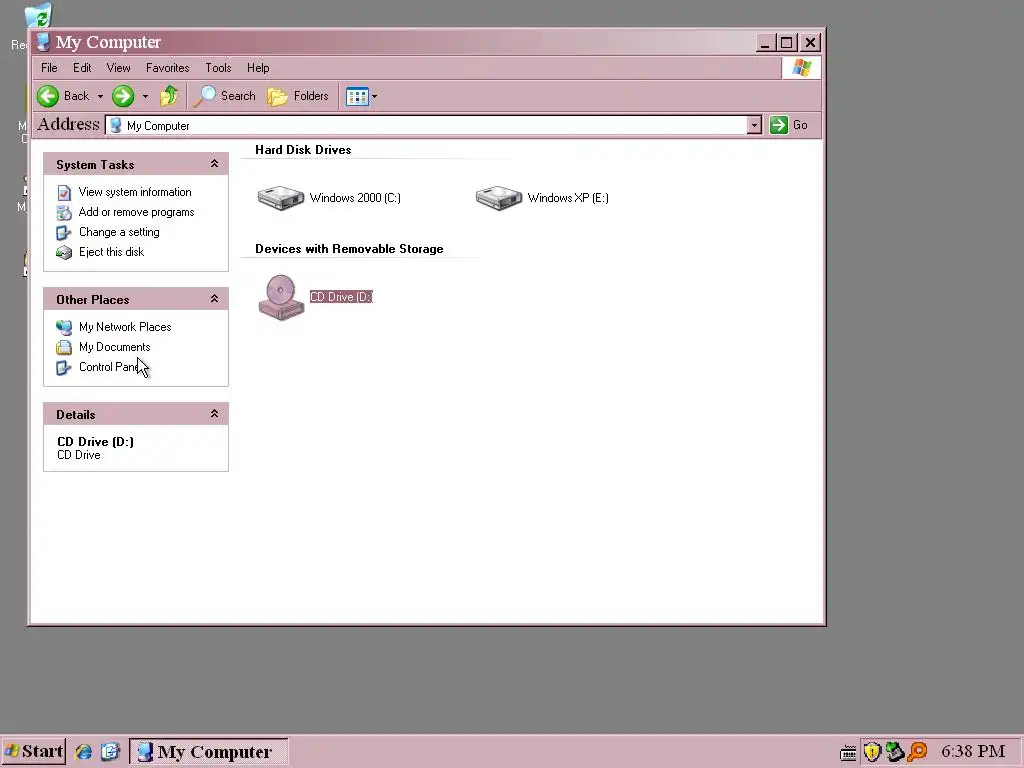Click the Hard Disk Drives group heading
Screen dimensions: 1024x768
coord(303,150)
